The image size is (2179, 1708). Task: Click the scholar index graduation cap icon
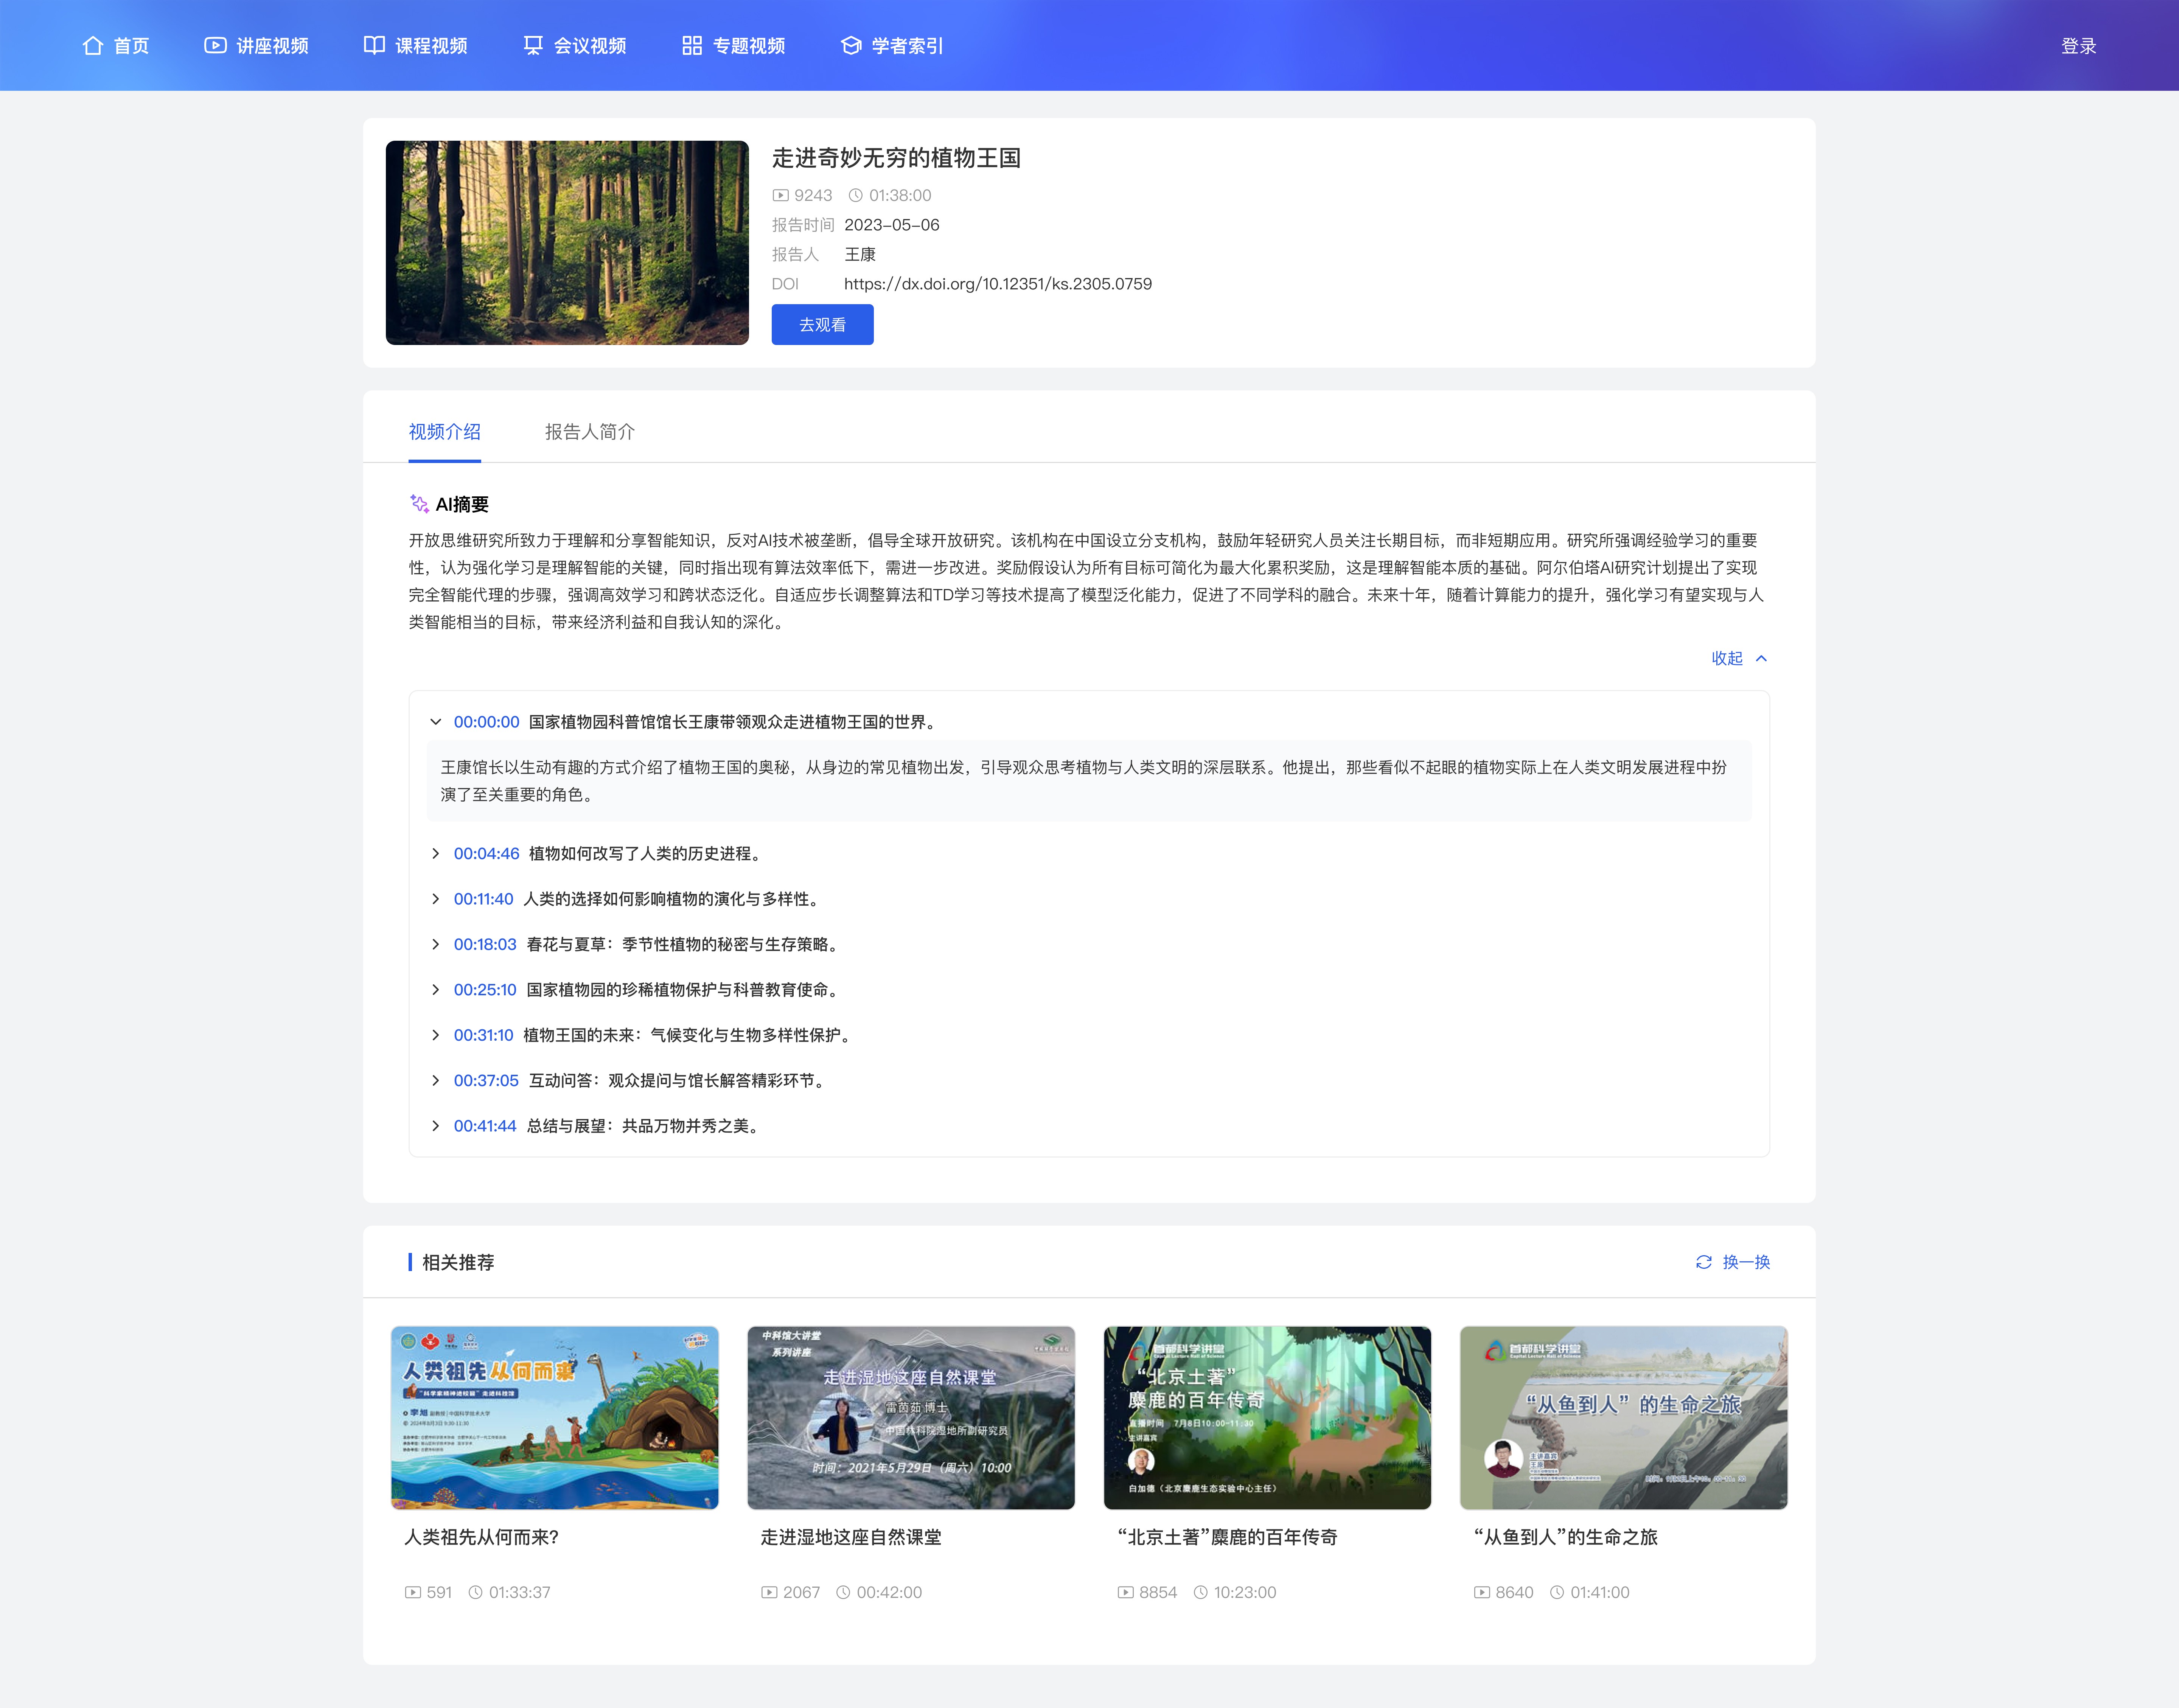point(851,46)
